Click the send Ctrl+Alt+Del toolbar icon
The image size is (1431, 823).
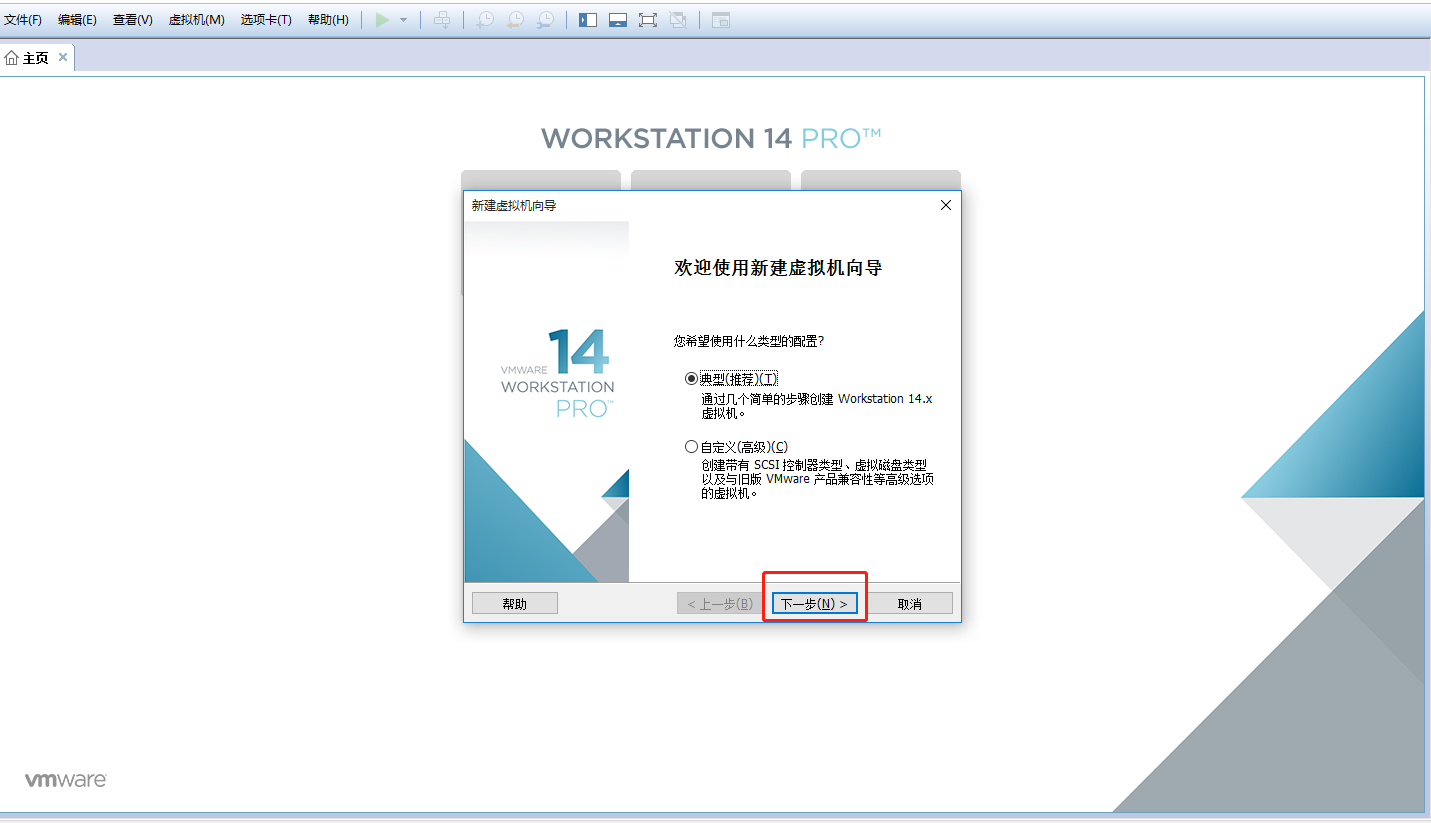pos(442,20)
